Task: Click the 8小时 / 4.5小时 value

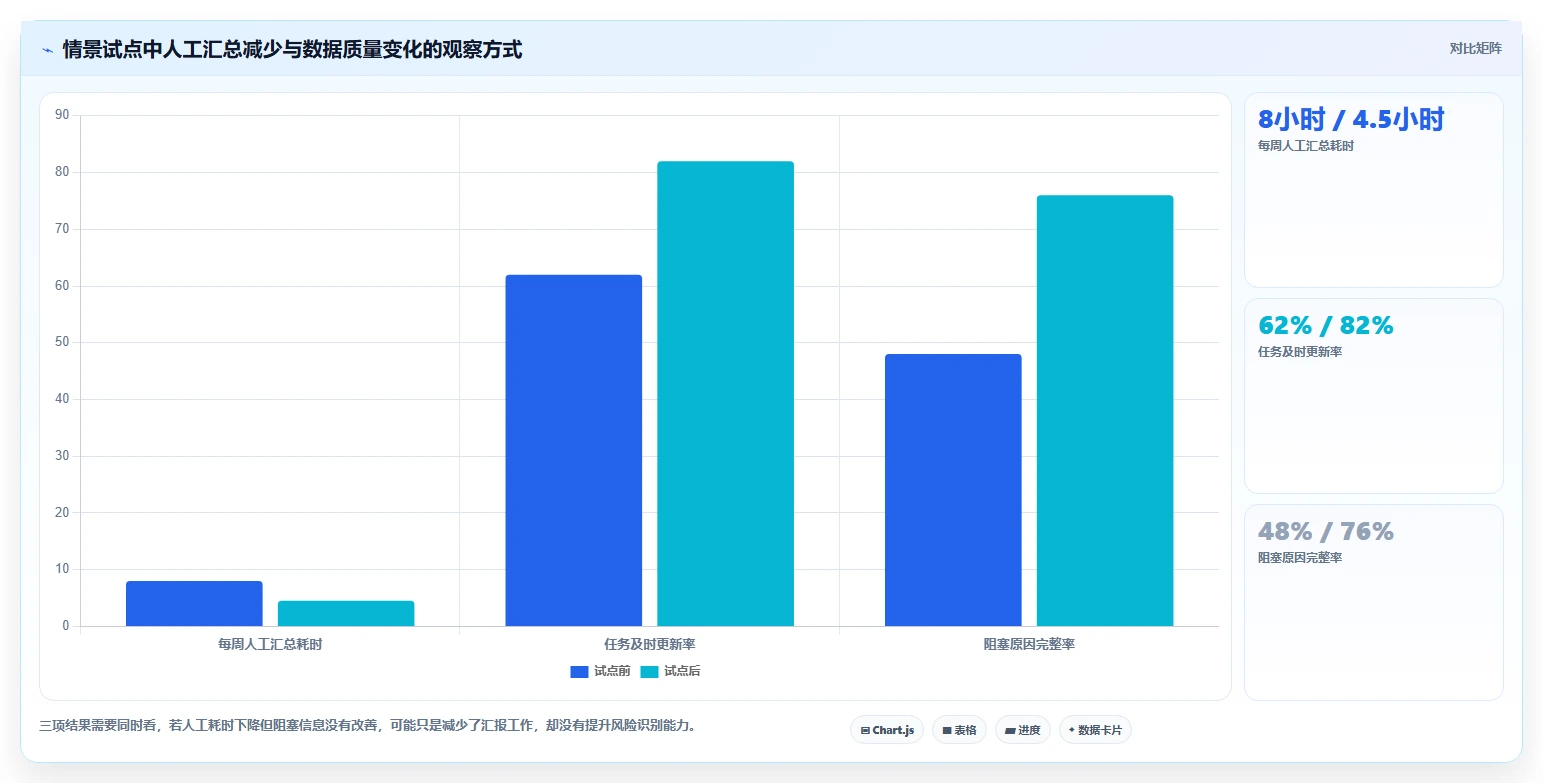Action: [x=1351, y=119]
